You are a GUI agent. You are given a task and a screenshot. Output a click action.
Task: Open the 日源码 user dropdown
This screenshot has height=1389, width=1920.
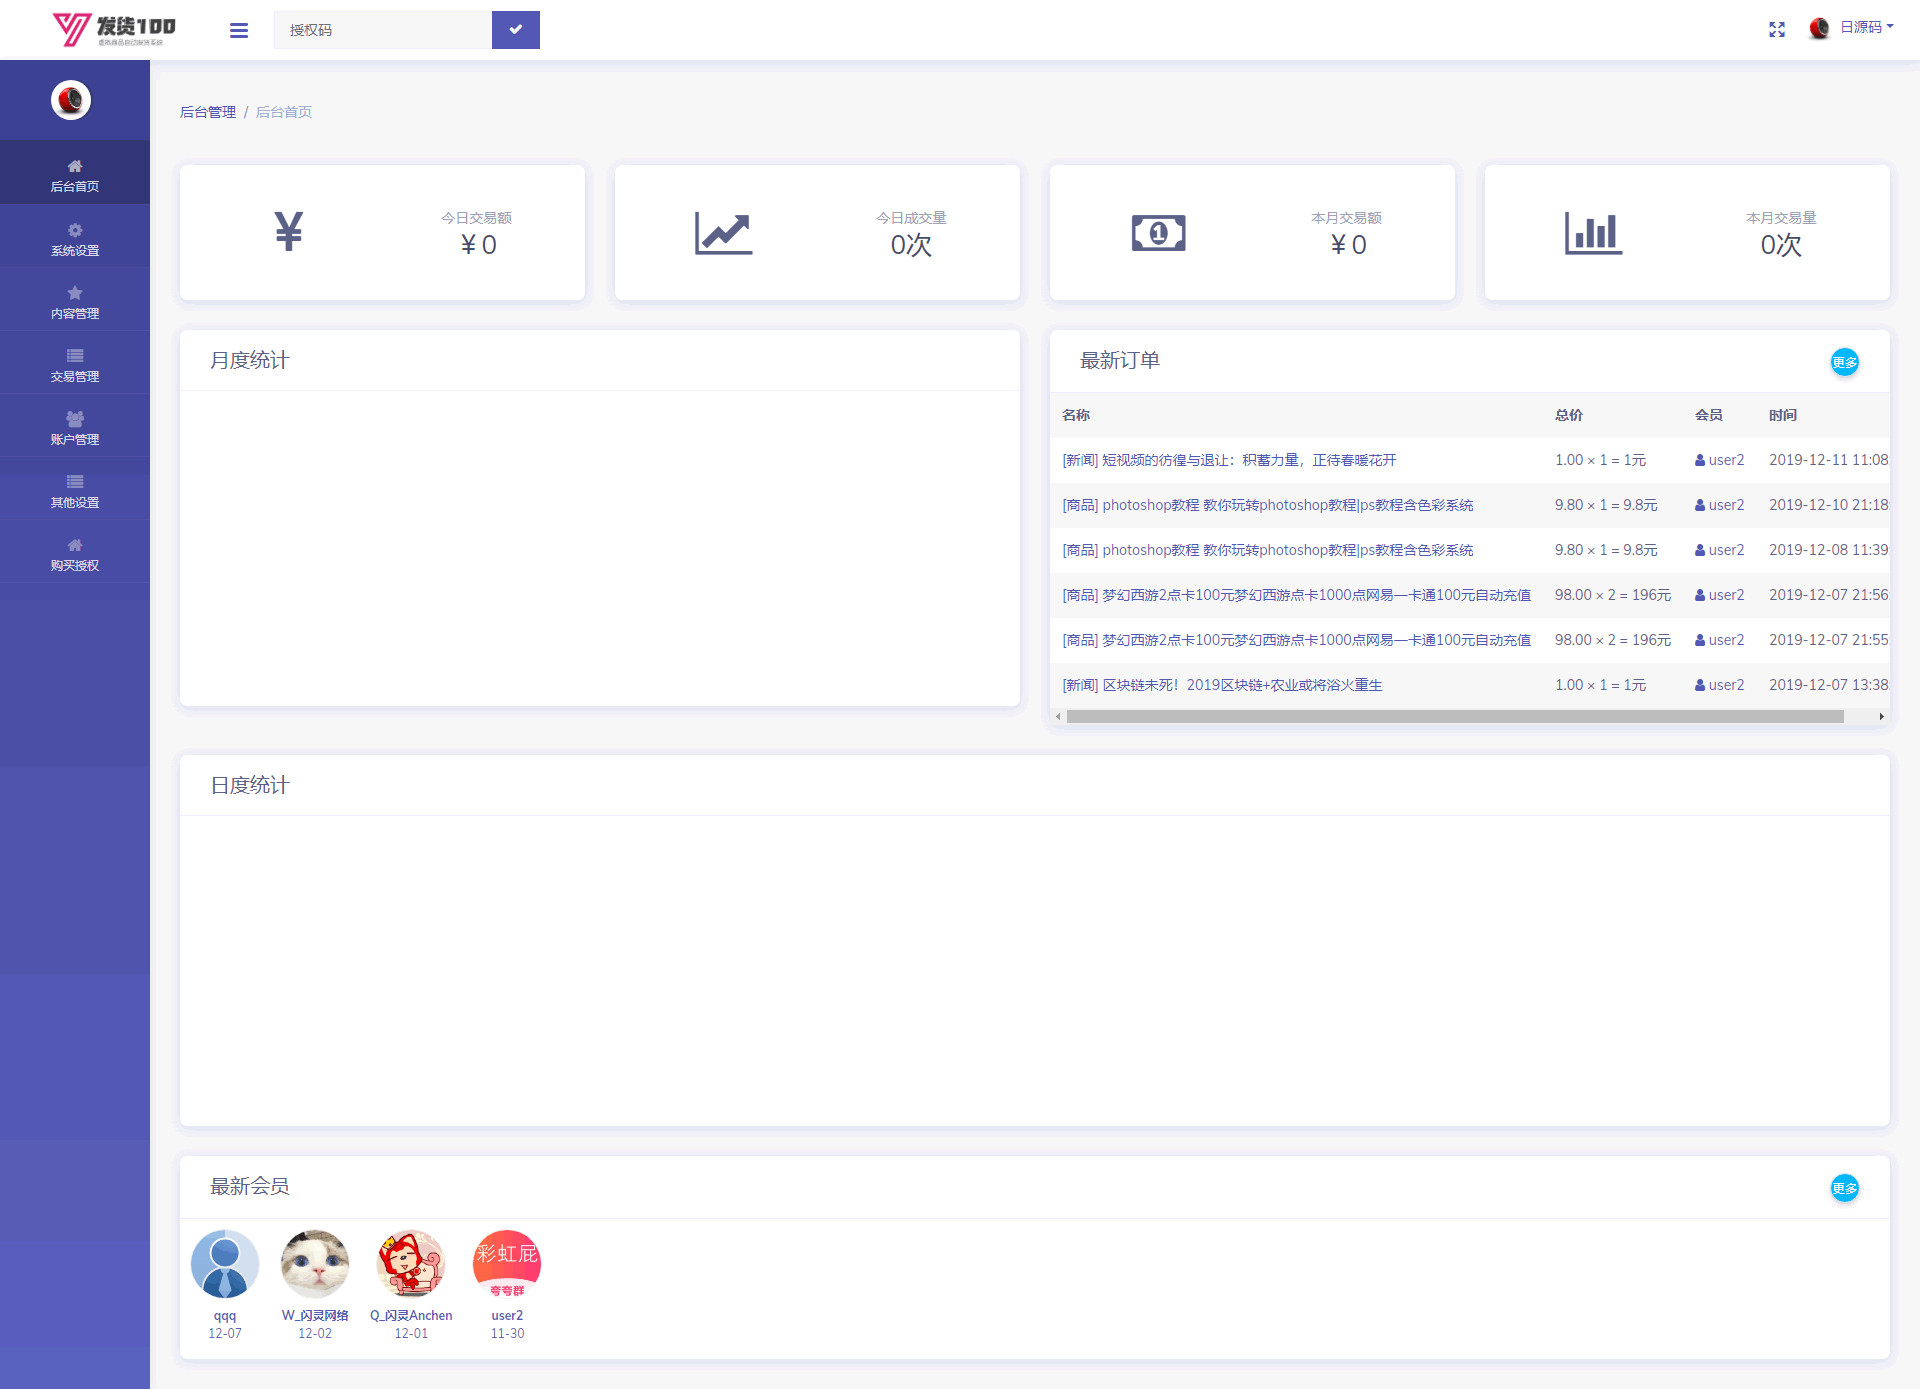pos(1864,28)
